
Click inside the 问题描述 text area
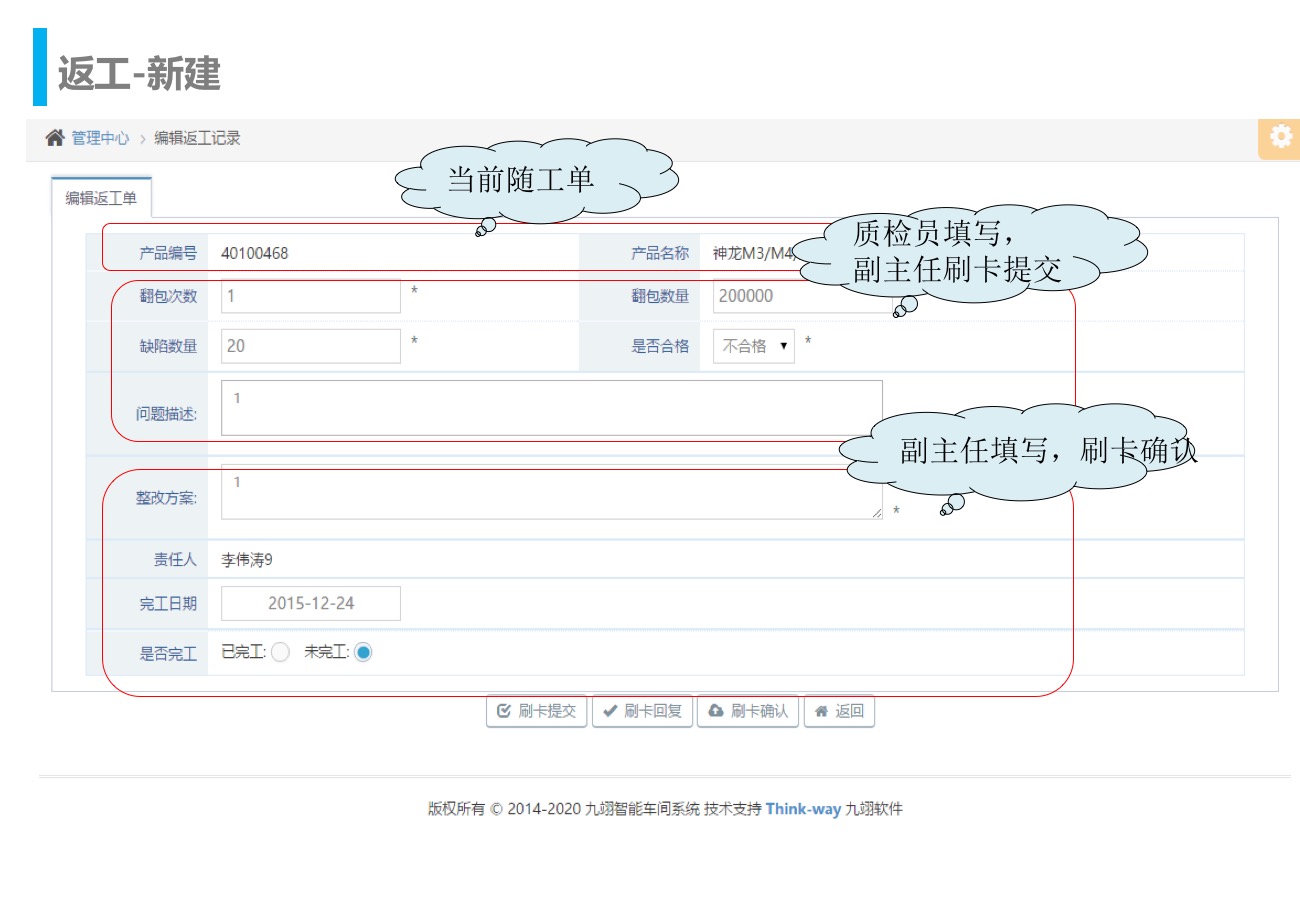point(550,408)
